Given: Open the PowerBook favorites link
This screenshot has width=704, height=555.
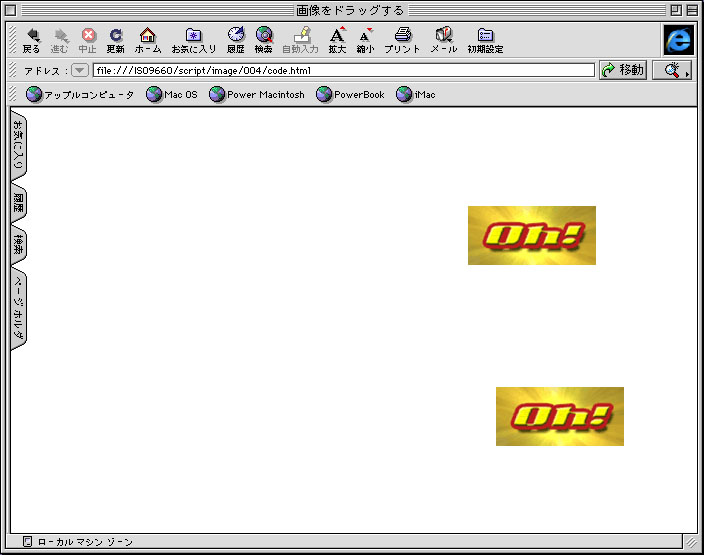Looking at the screenshot, I should (x=350, y=95).
